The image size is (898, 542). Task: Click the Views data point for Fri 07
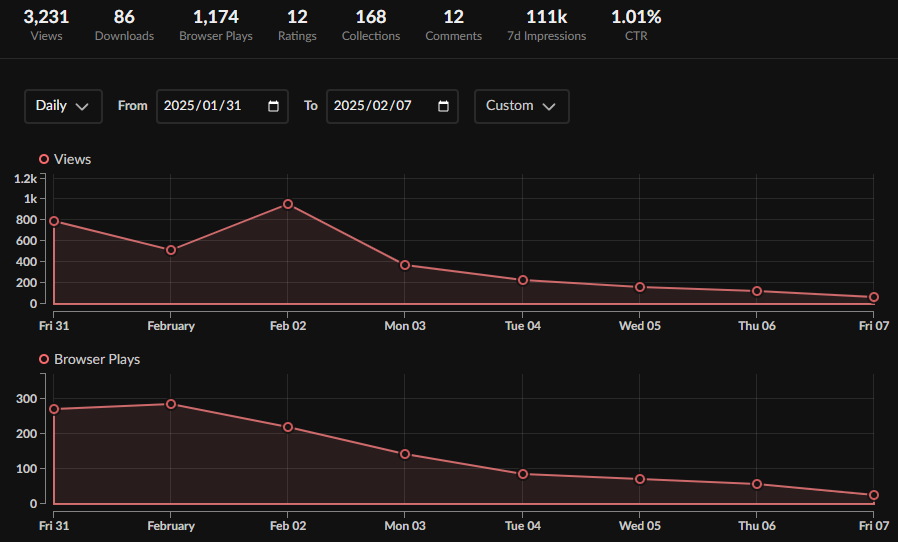pyautogui.click(x=873, y=297)
